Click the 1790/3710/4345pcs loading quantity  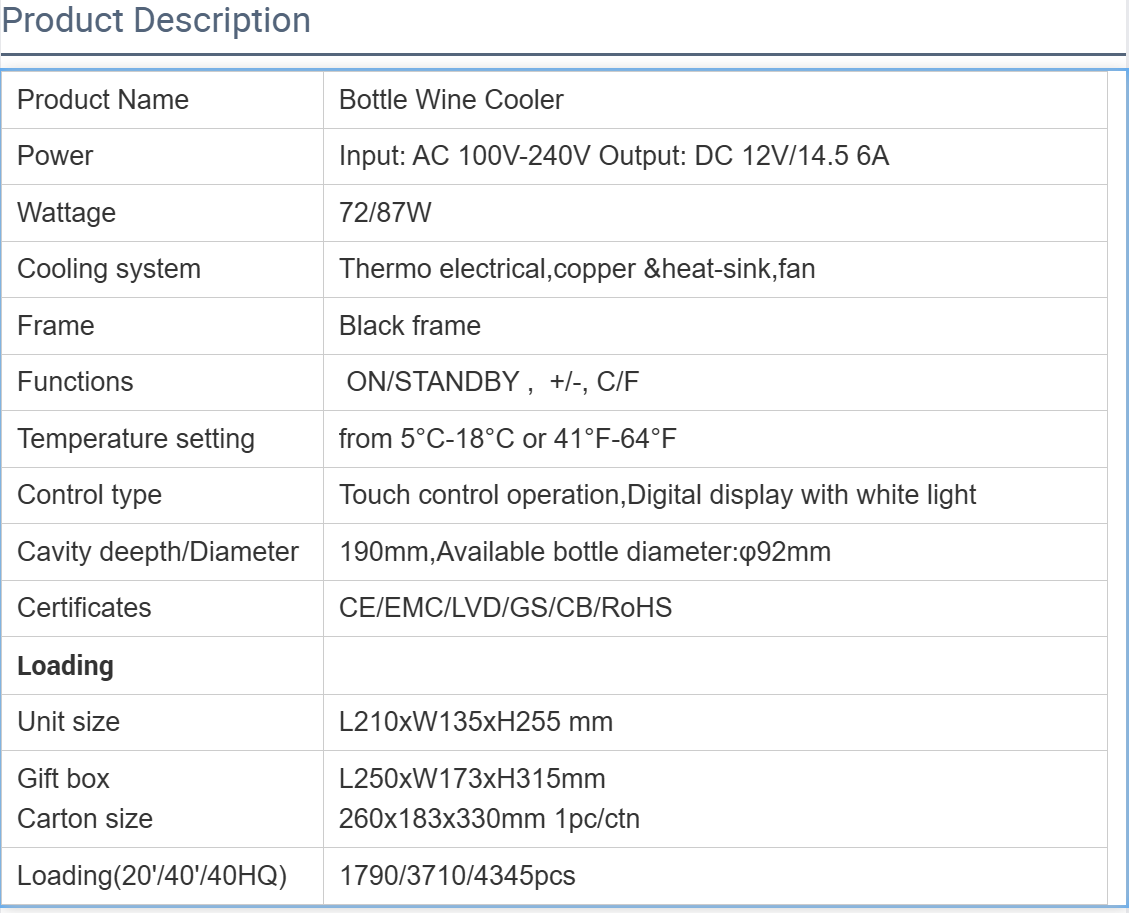coord(457,877)
